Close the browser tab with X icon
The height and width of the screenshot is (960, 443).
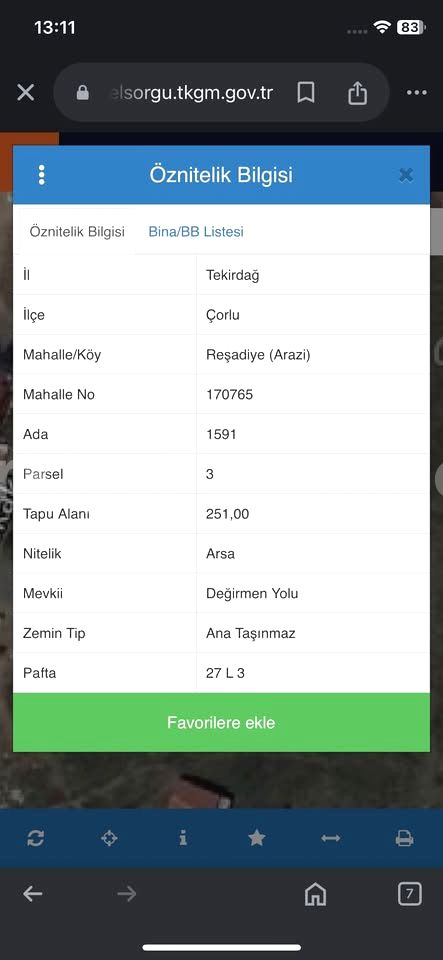(x=26, y=92)
